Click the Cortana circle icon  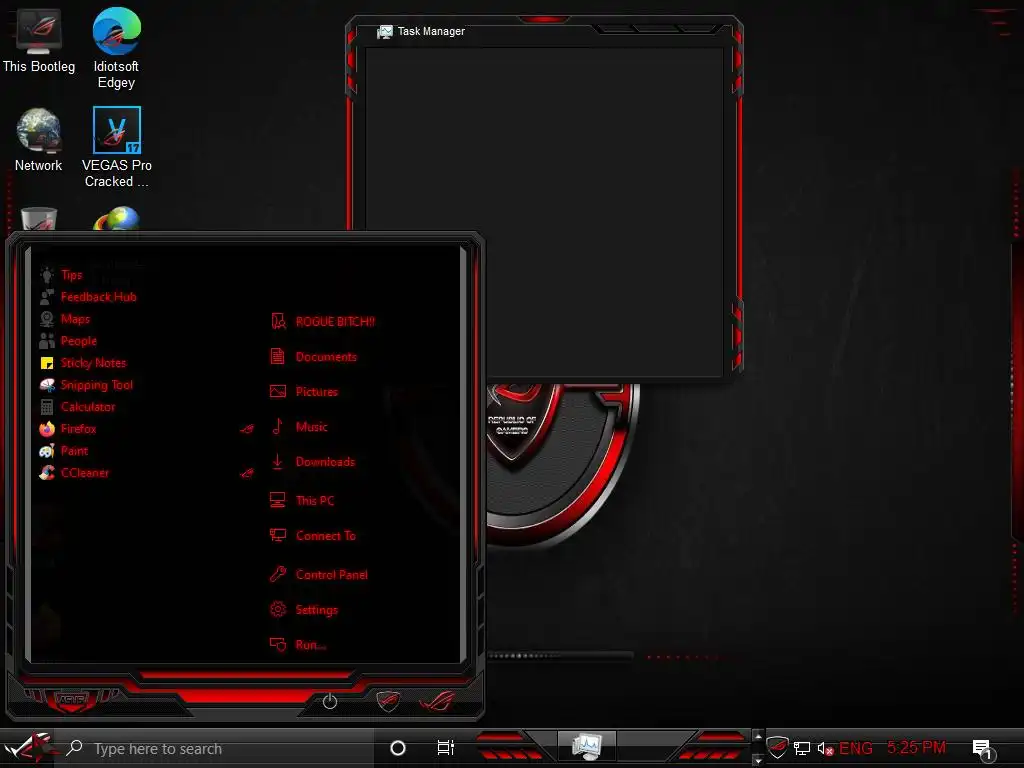pos(398,748)
